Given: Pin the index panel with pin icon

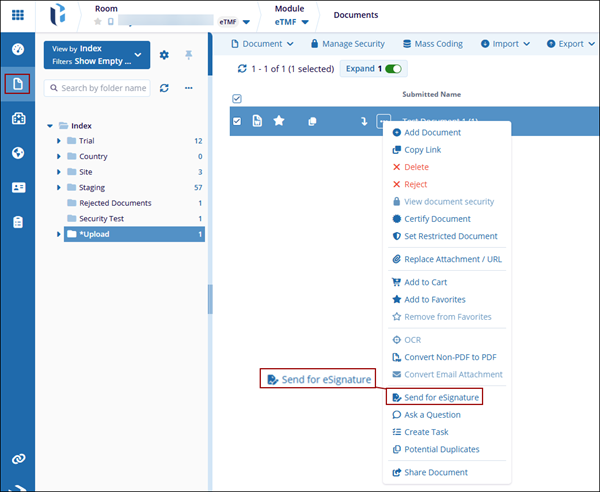Looking at the screenshot, I should pyautogui.click(x=189, y=55).
